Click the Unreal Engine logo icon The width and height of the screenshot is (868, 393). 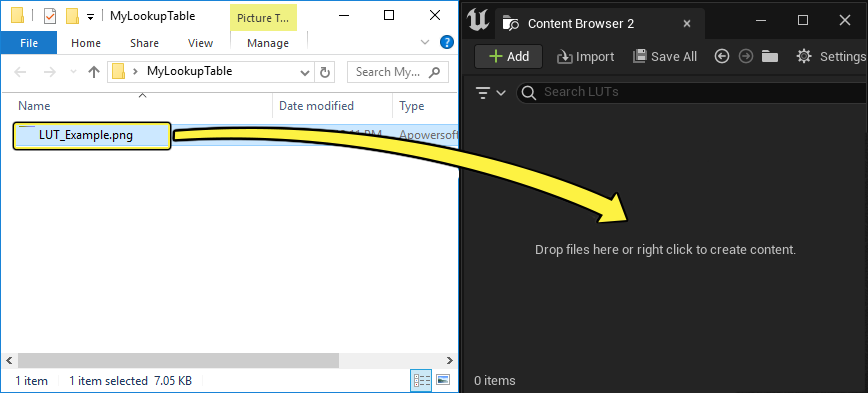478,20
